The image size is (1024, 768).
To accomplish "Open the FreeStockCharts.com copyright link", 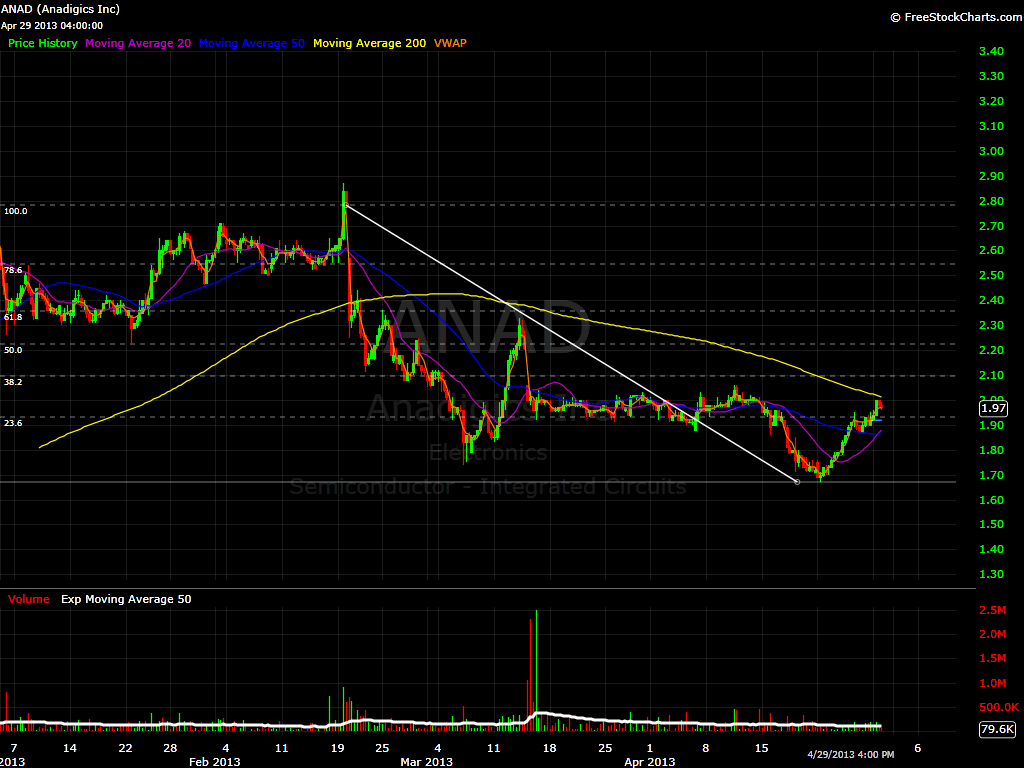I will [957, 17].
